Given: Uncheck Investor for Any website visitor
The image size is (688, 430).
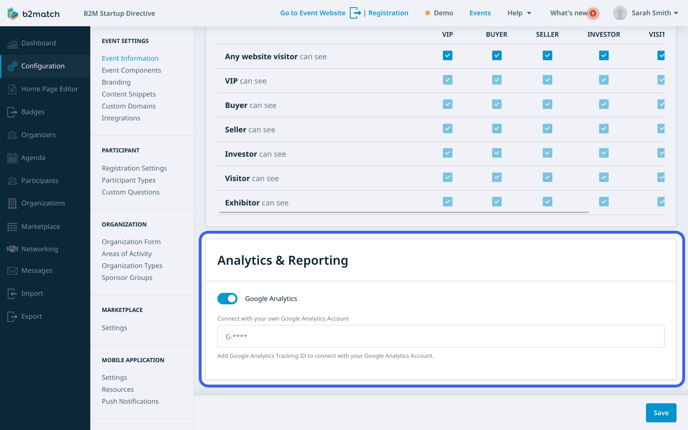Looking at the screenshot, I should [x=603, y=56].
